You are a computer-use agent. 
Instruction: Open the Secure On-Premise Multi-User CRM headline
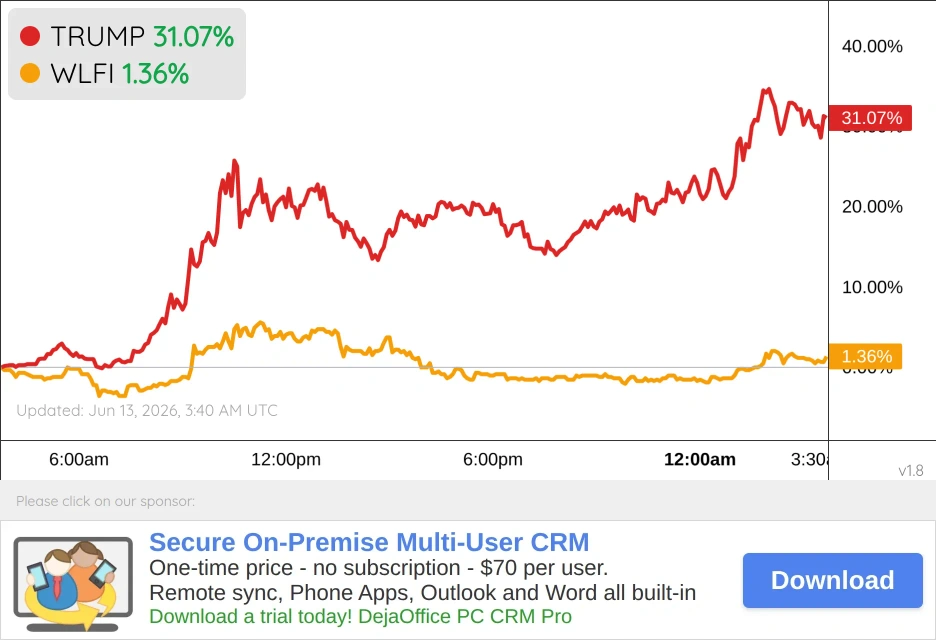(369, 542)
